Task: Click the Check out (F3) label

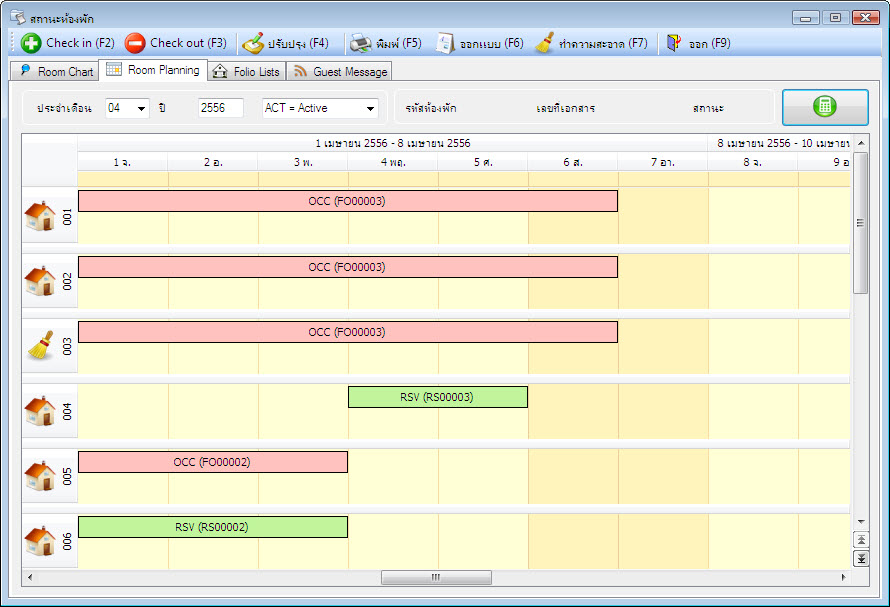Action: 188,43
